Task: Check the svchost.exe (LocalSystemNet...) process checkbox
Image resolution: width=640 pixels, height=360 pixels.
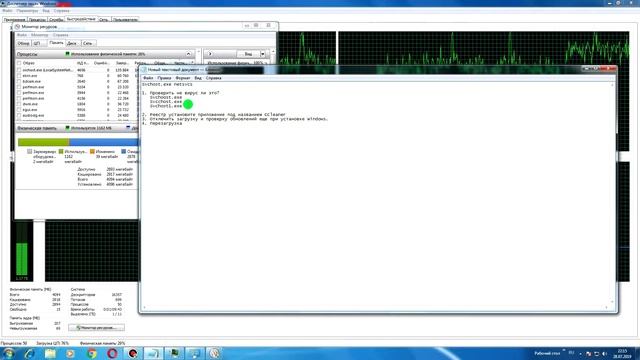Action: tap(19, 70)
